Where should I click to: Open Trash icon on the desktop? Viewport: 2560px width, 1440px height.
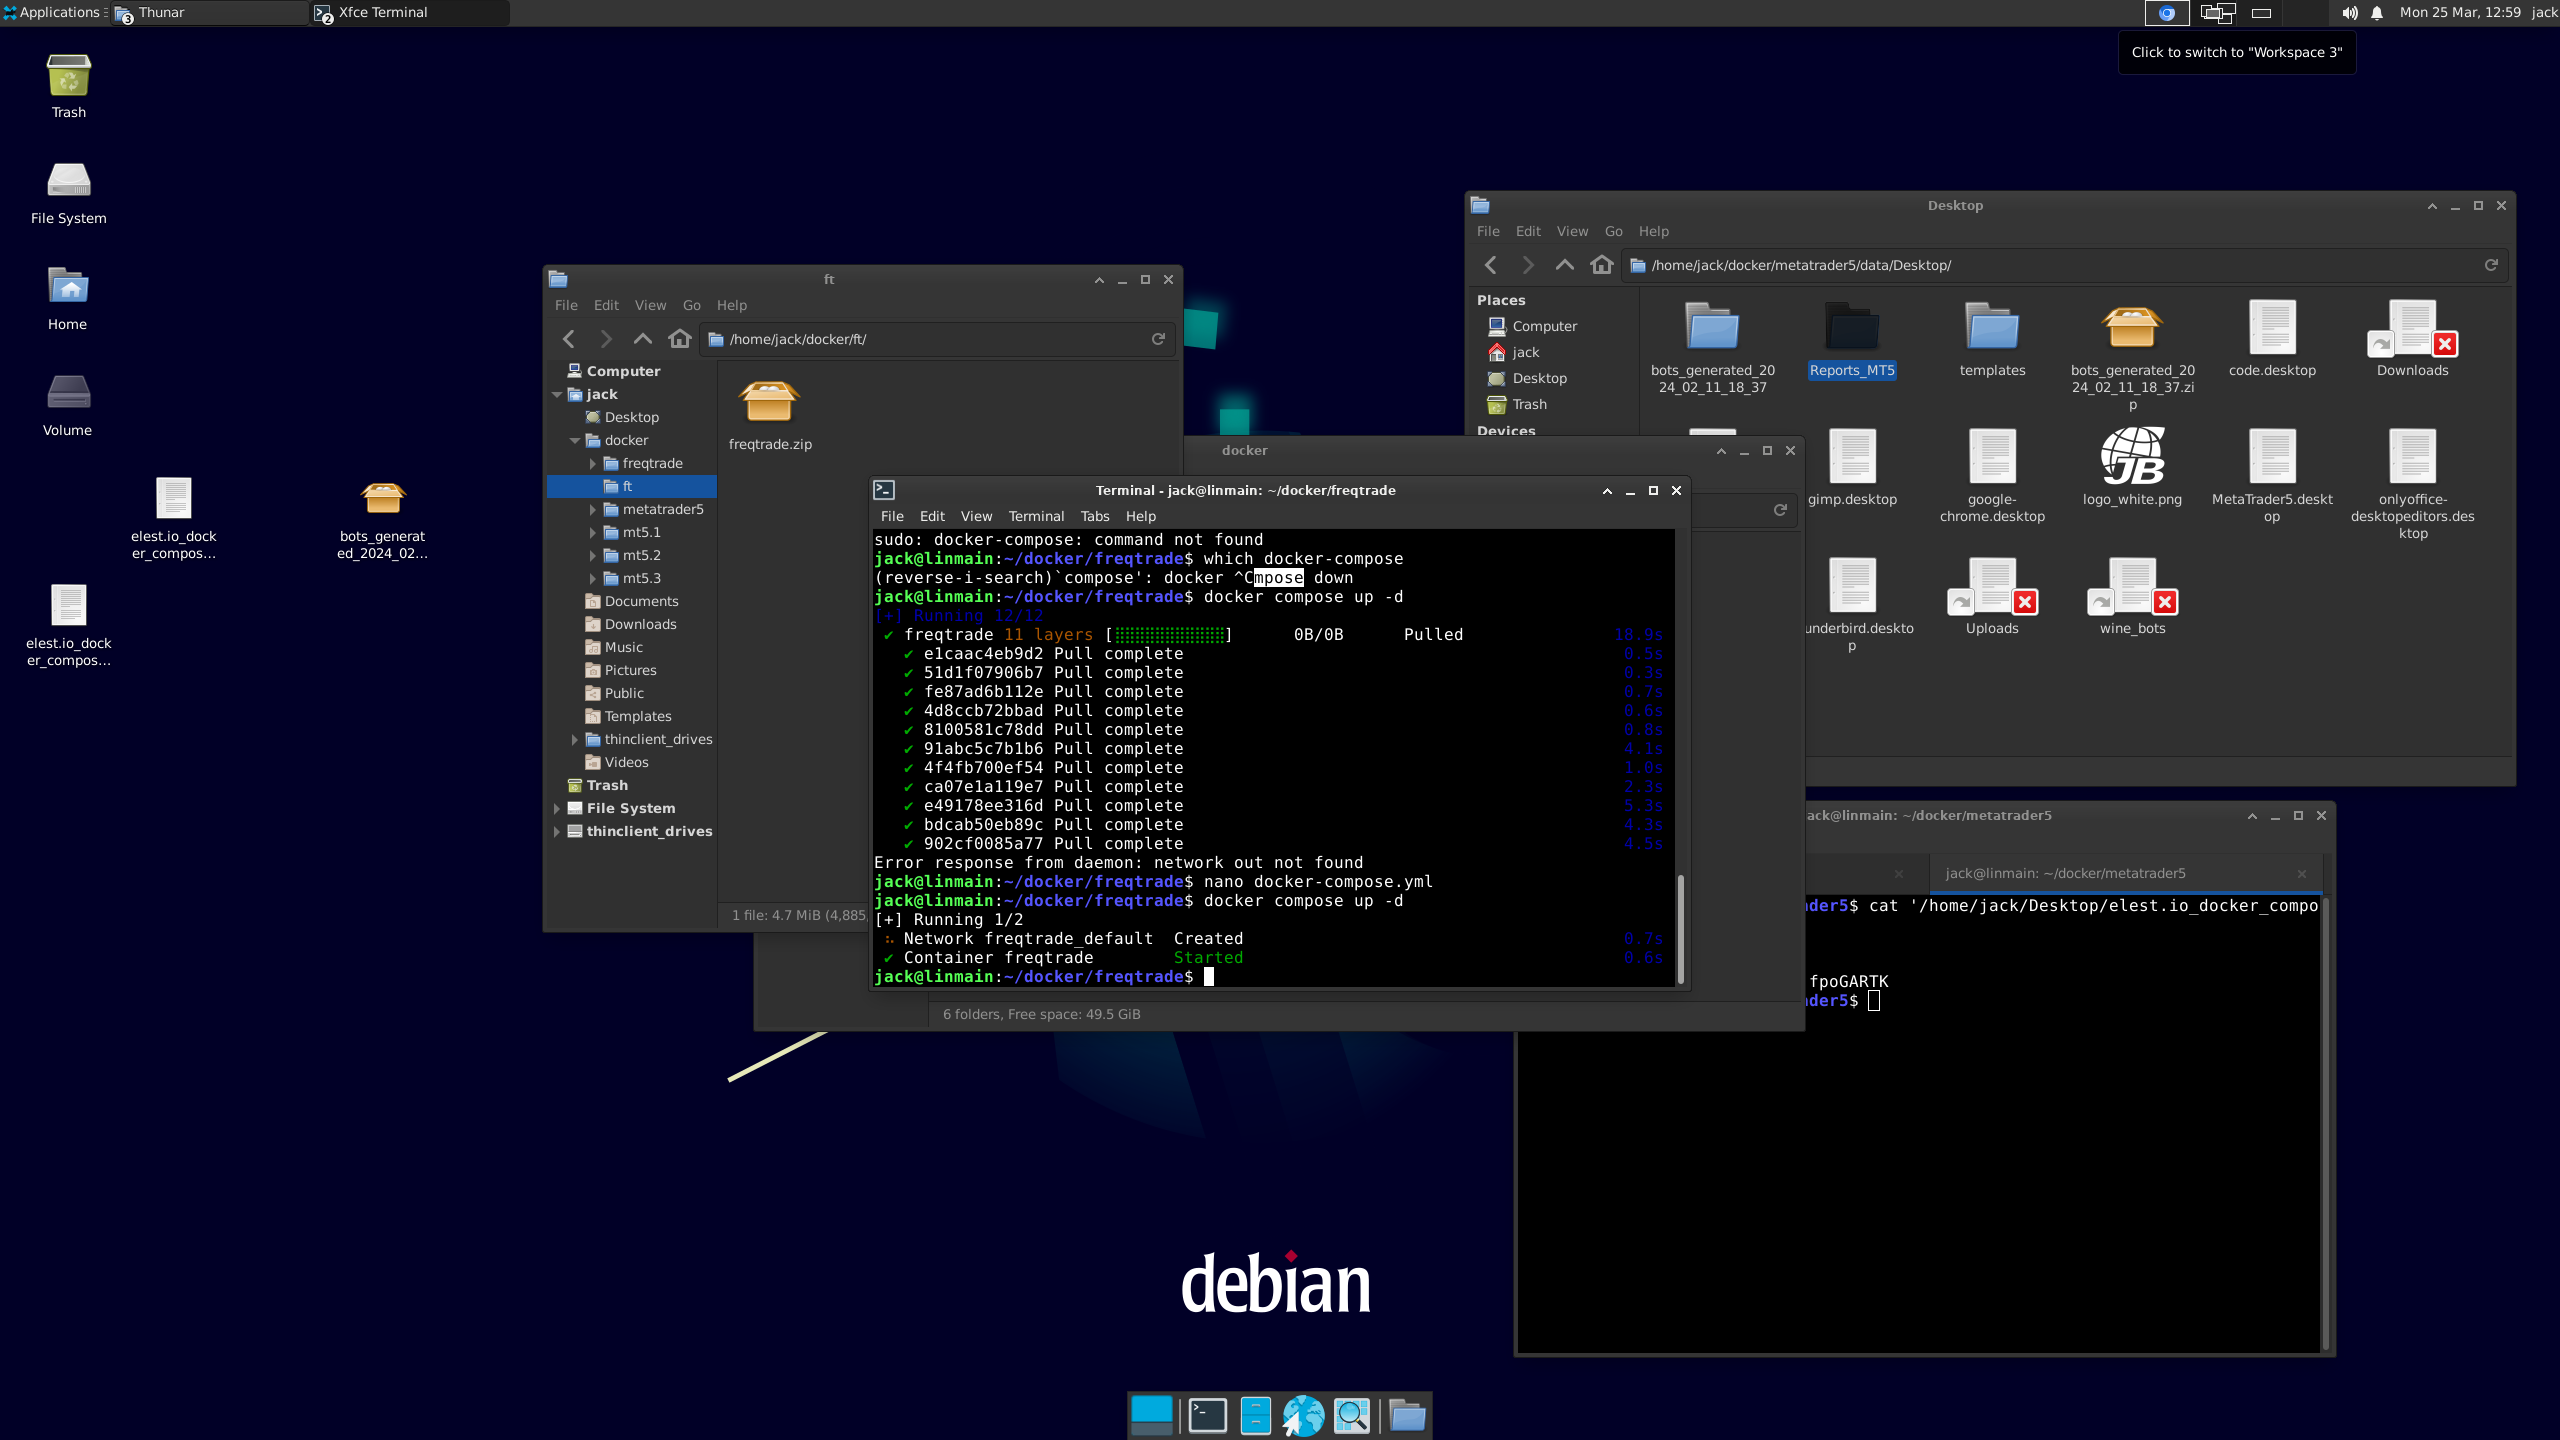click(68, 77)
